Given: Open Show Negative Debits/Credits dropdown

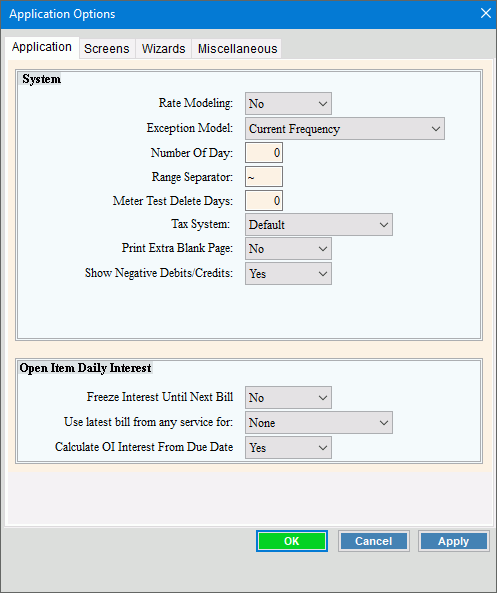Looking at the screenshot, I should click(288, 274).
